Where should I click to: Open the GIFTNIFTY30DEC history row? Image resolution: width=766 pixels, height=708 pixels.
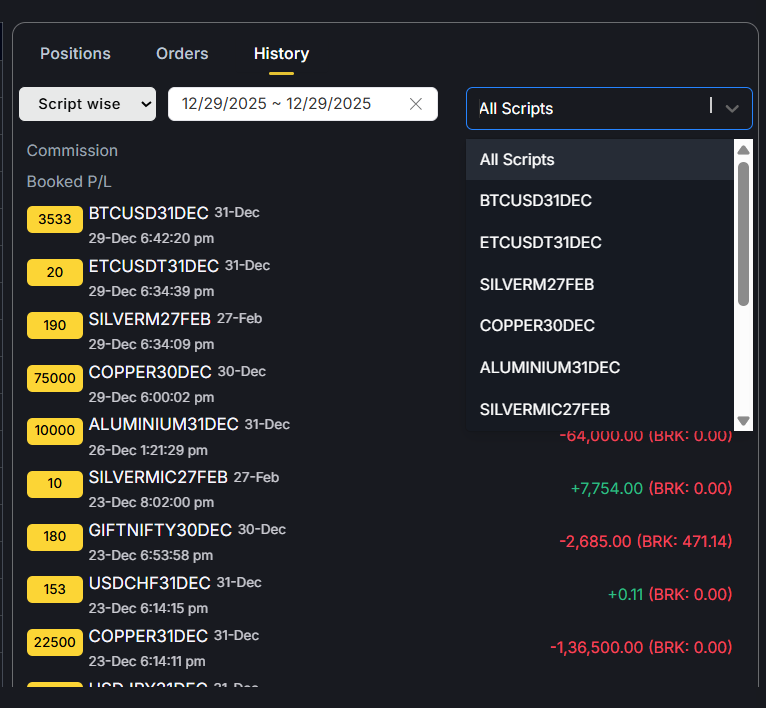click(x=160, y=530)
